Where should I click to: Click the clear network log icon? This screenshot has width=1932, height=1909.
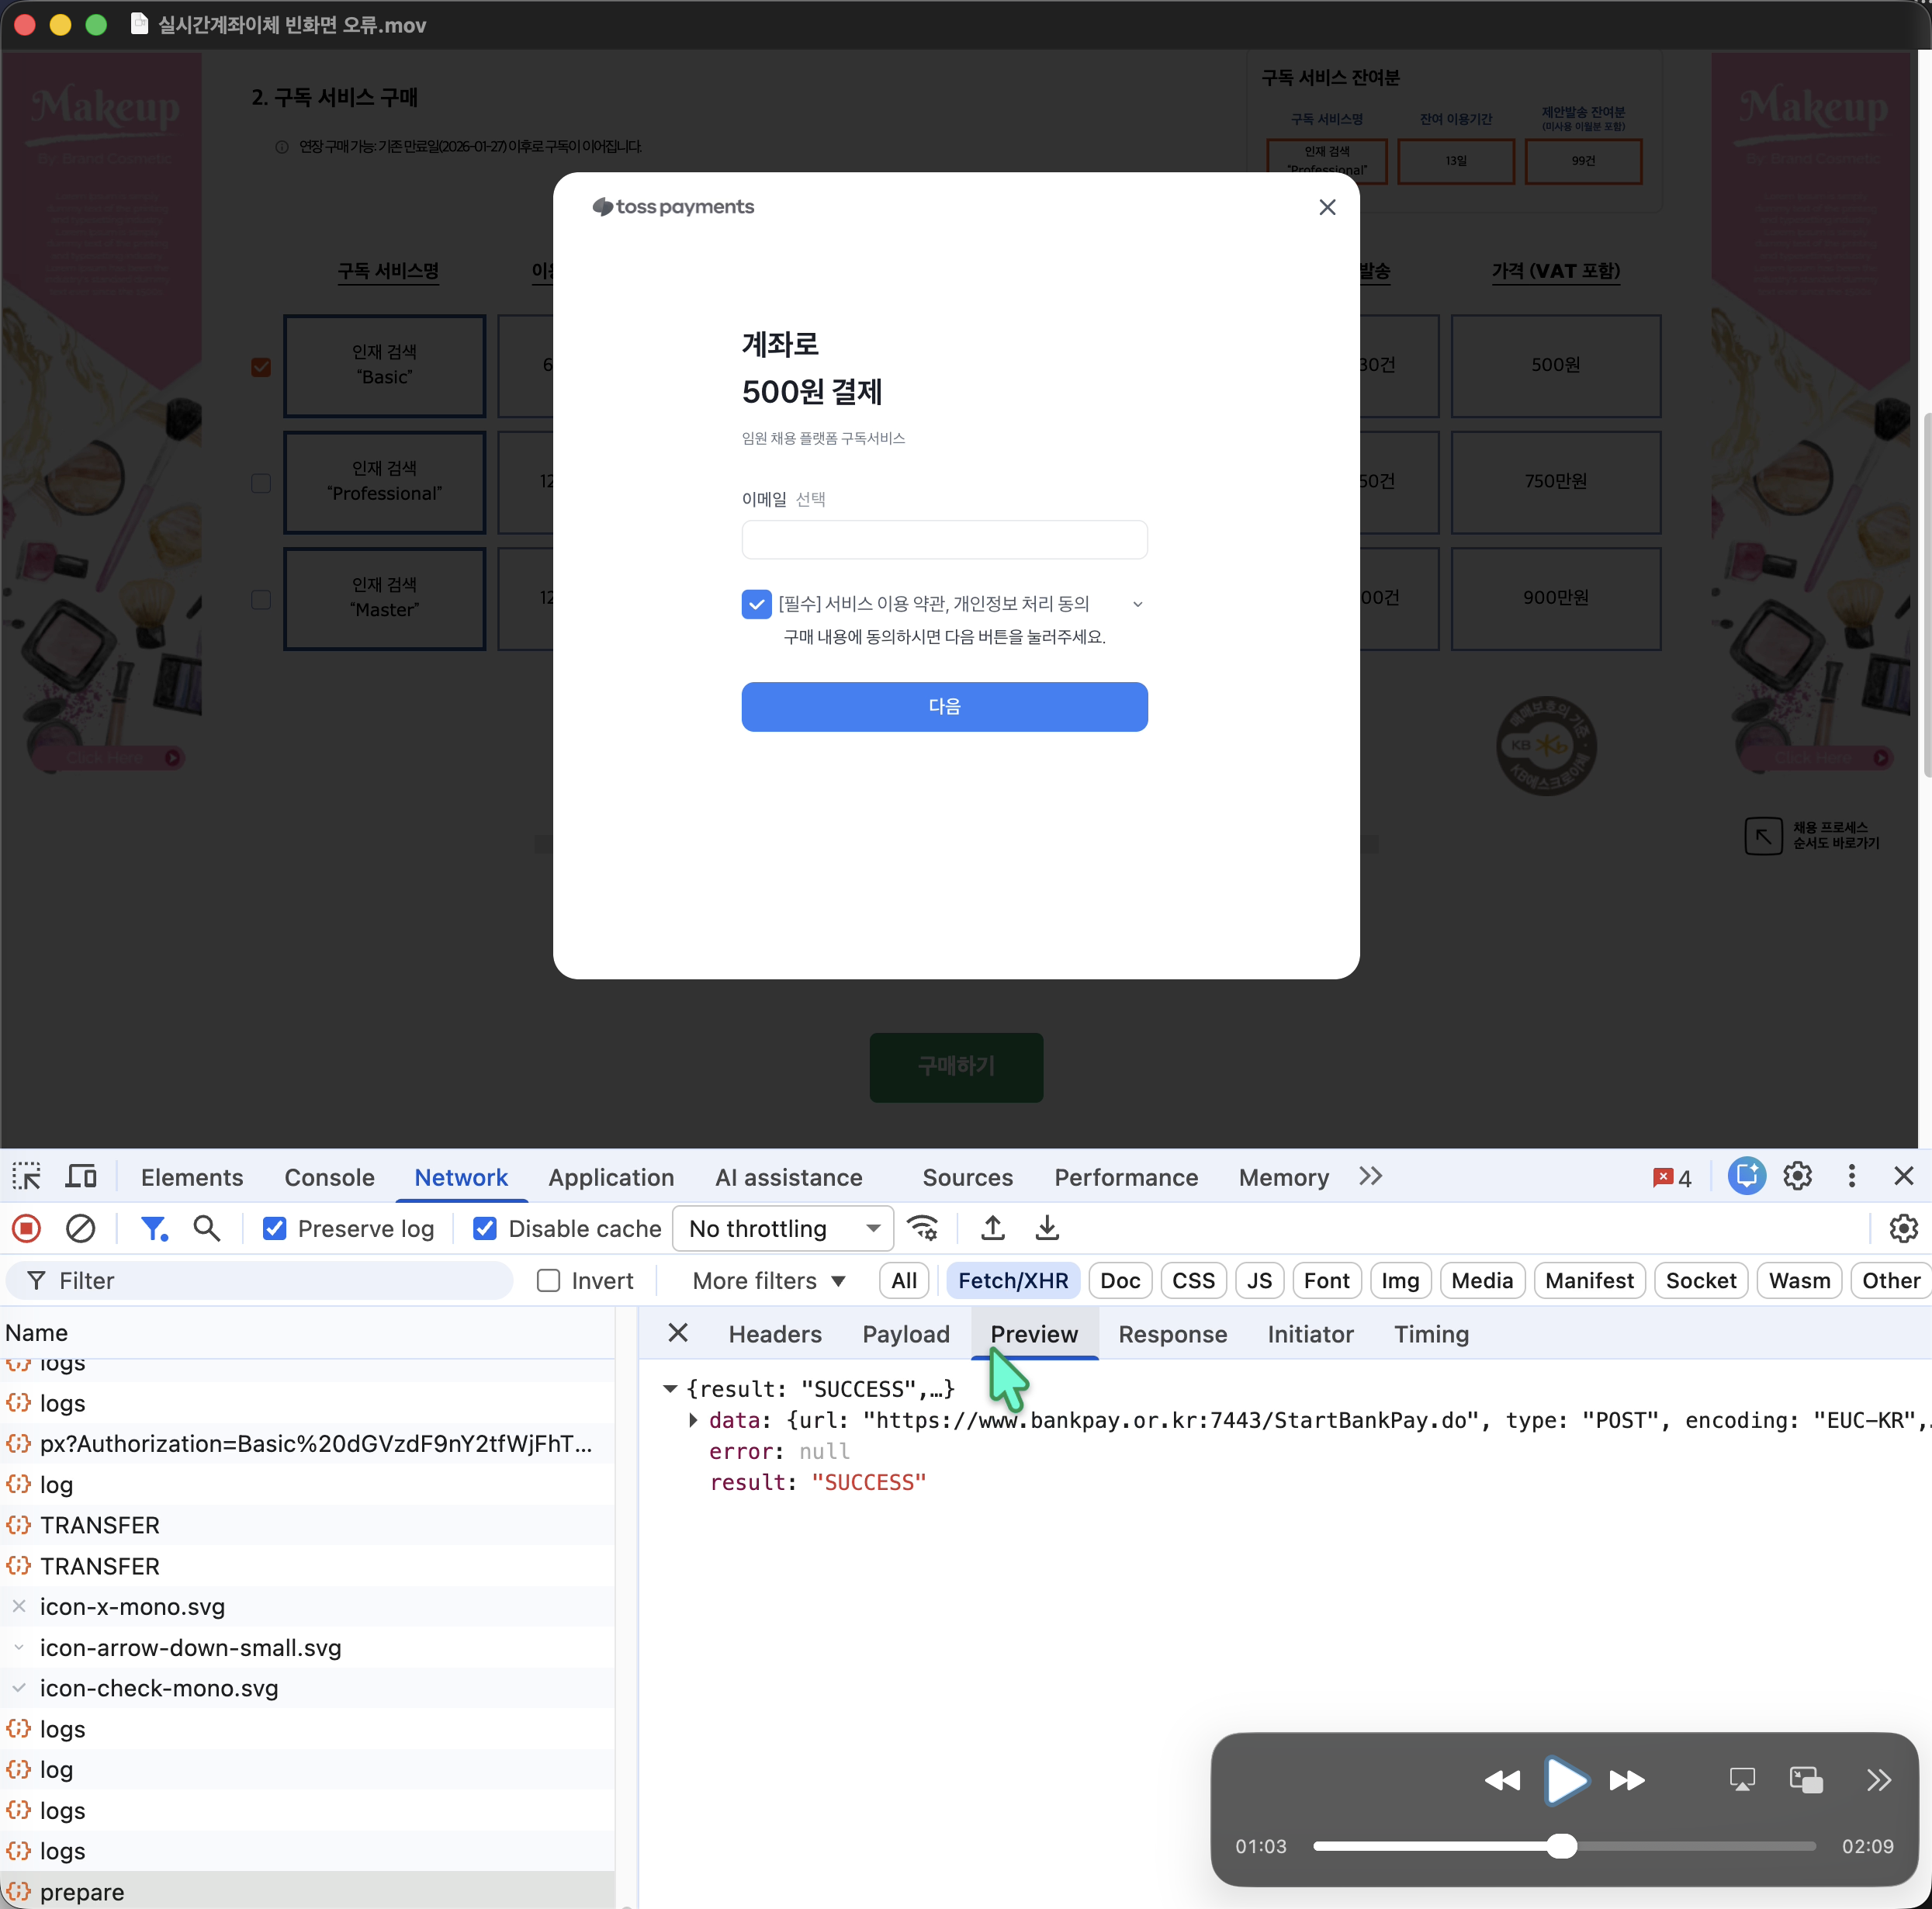[80, 1228]
